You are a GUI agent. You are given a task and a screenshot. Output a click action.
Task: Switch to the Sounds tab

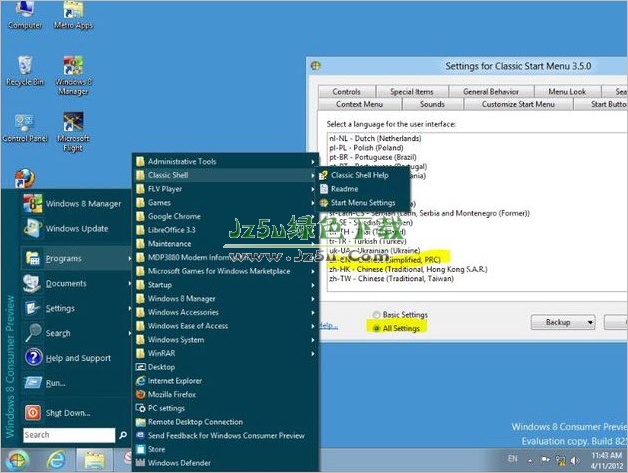(x=432, y=104)
